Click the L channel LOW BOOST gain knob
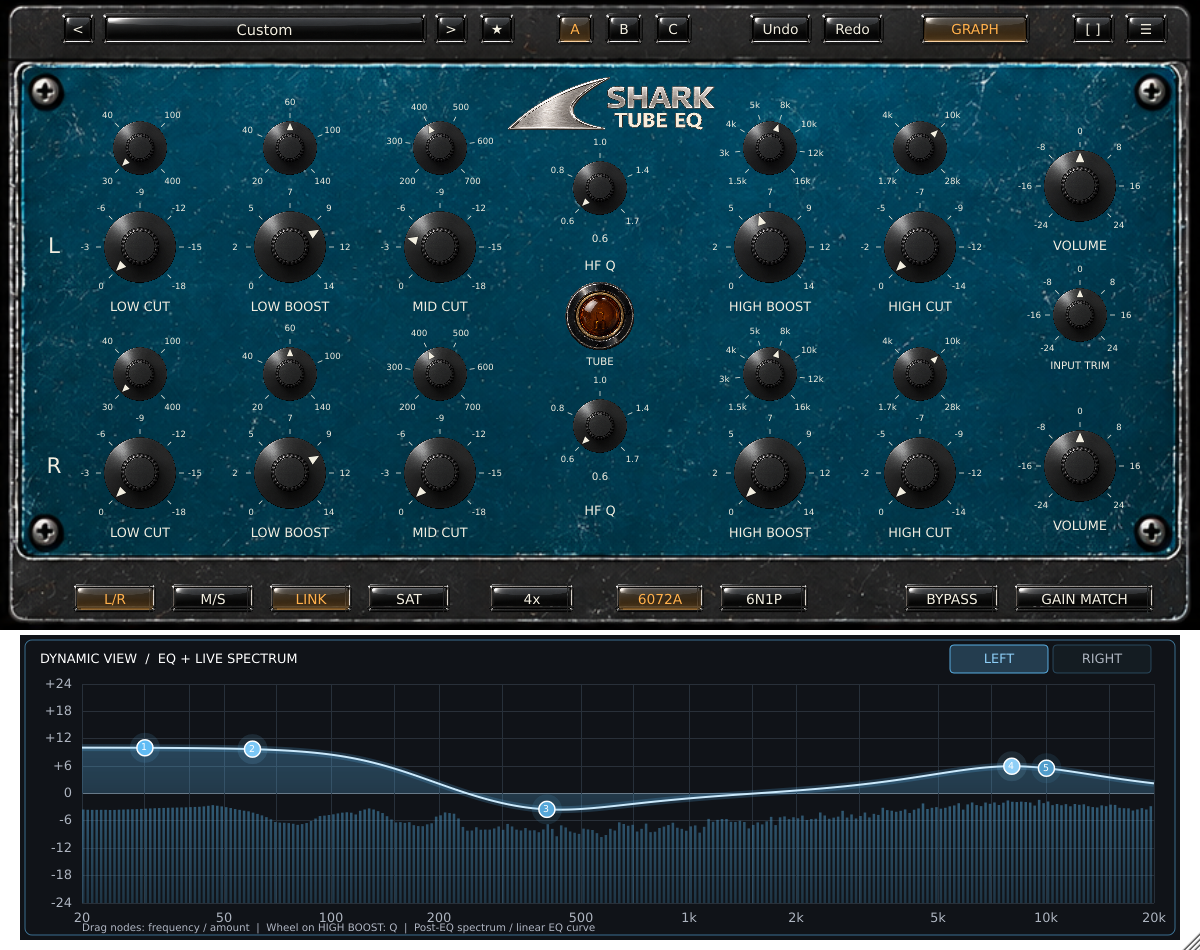 (290, 246)
